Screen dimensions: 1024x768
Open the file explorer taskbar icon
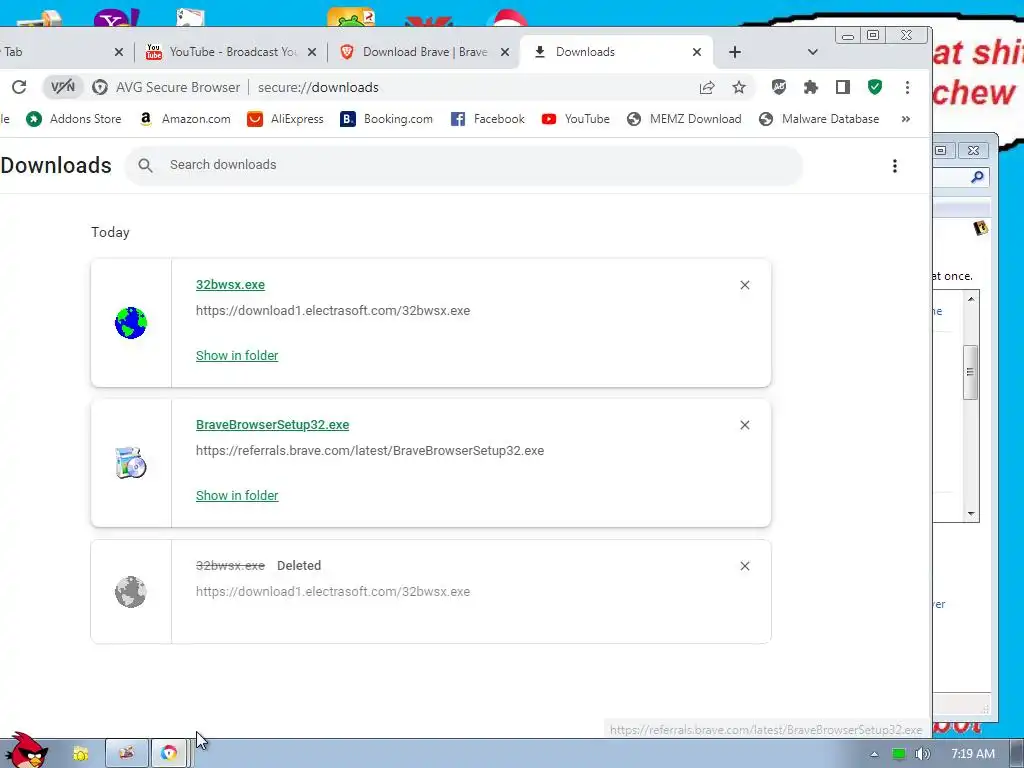pos(81,754)
